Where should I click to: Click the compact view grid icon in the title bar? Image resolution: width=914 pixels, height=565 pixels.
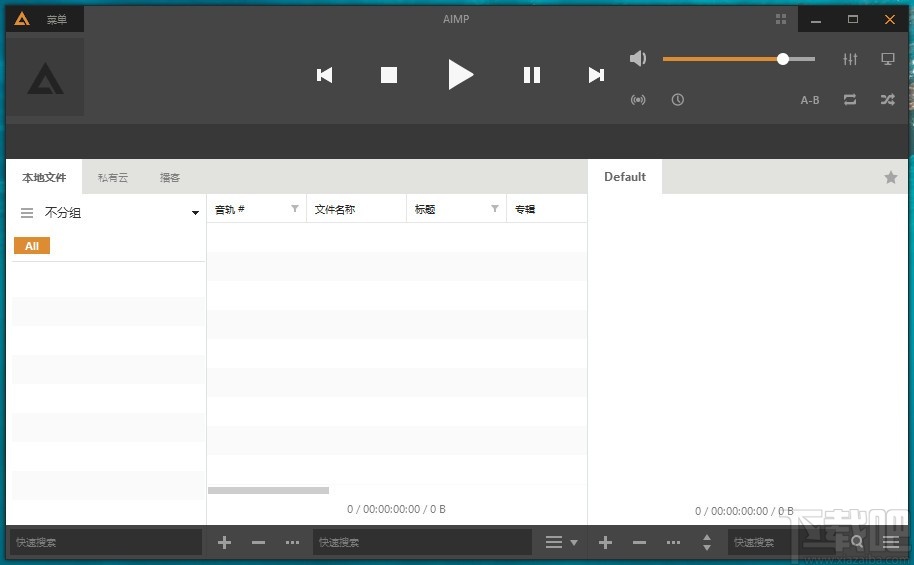781,19
